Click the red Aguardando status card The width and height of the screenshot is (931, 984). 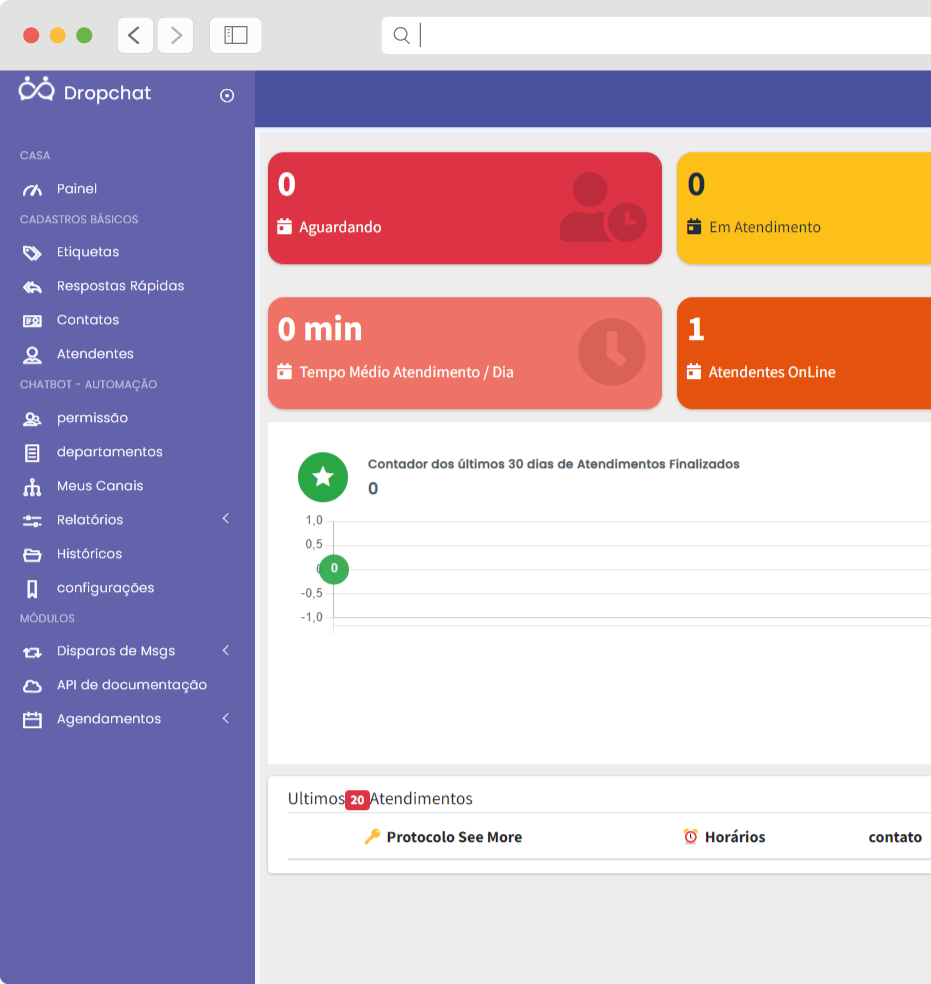click(x=465, y=208)
